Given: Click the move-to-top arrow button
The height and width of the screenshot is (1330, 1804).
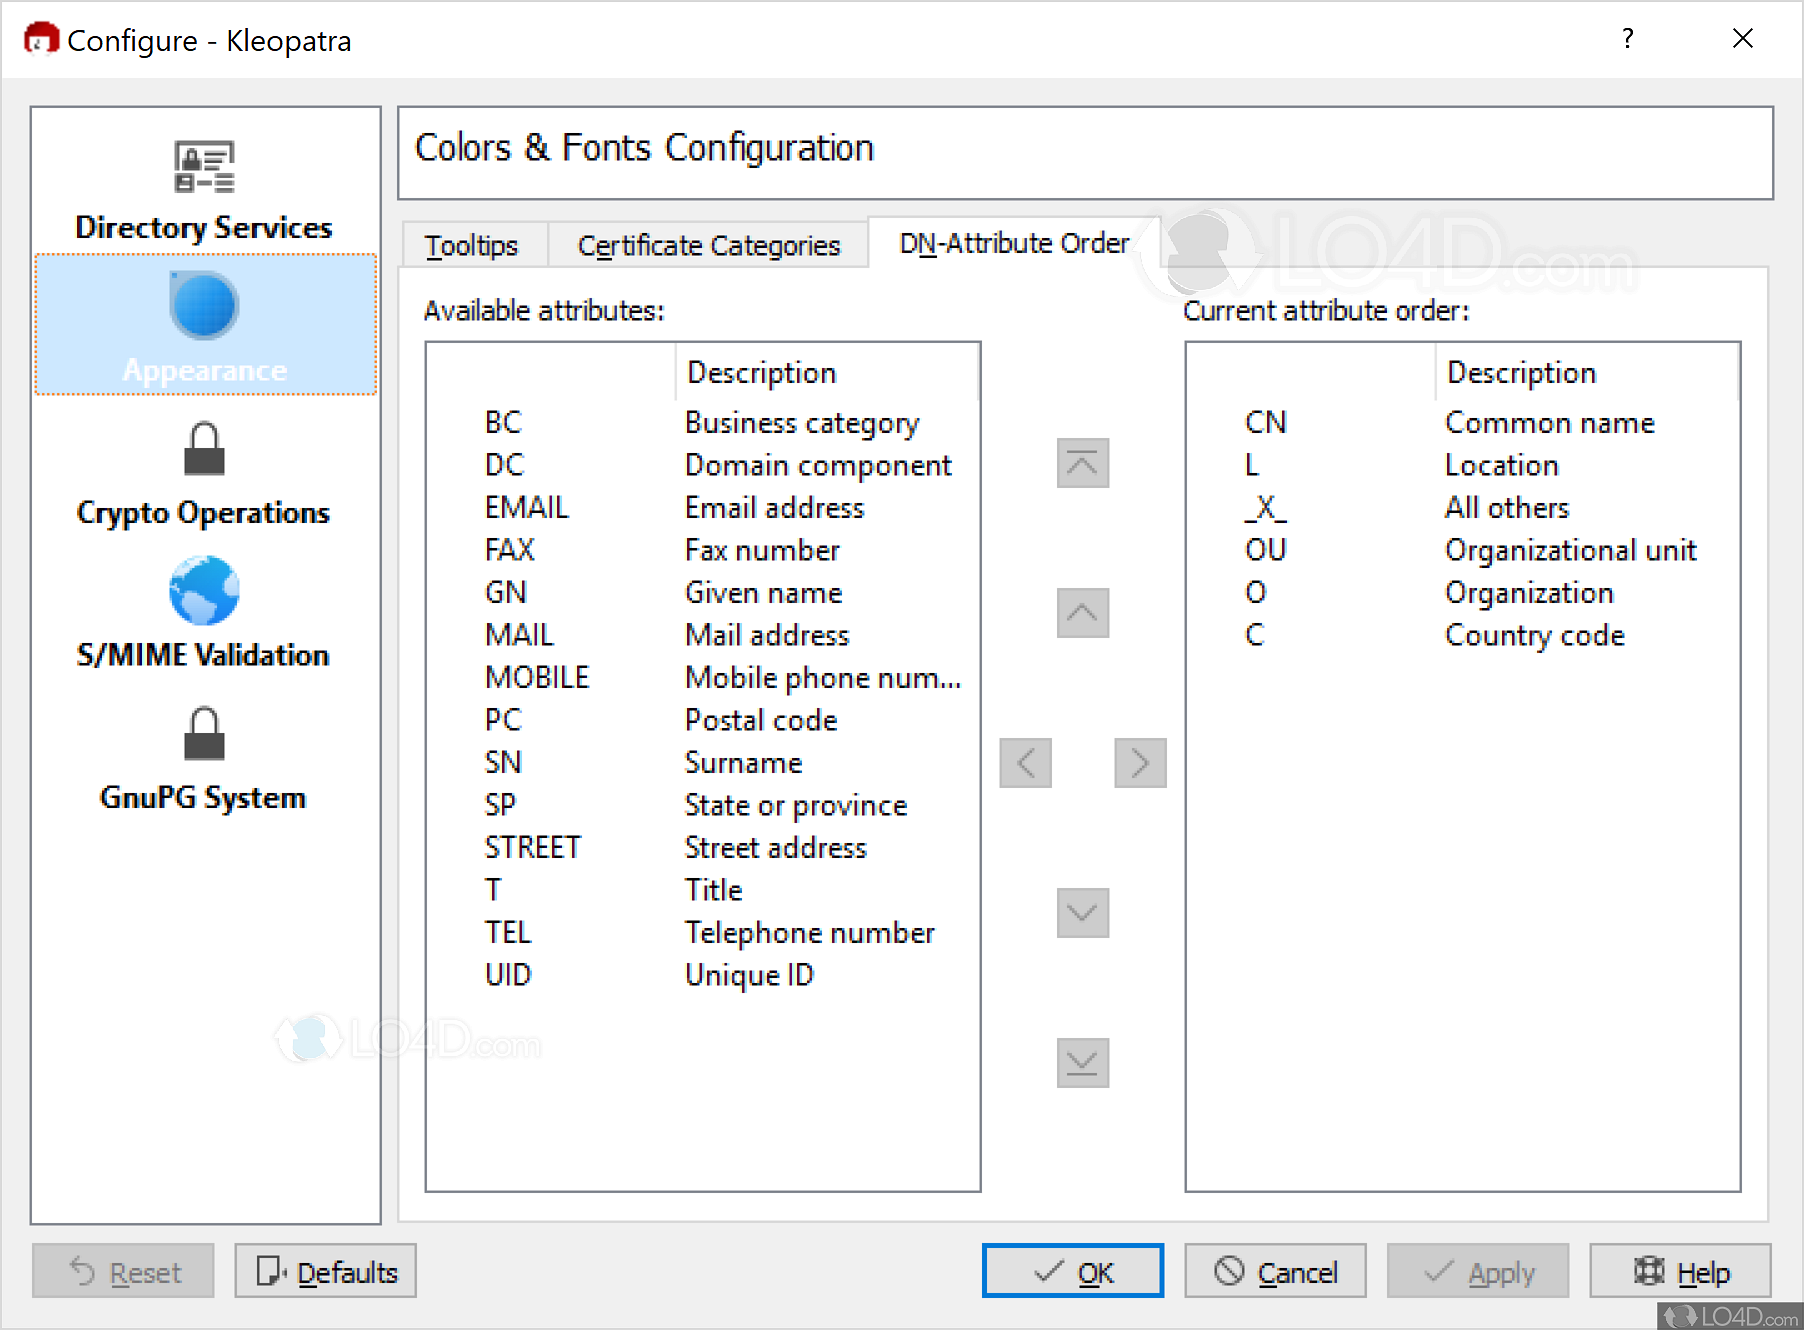Looking at the screenshot, I should [x=1082, y=463].
